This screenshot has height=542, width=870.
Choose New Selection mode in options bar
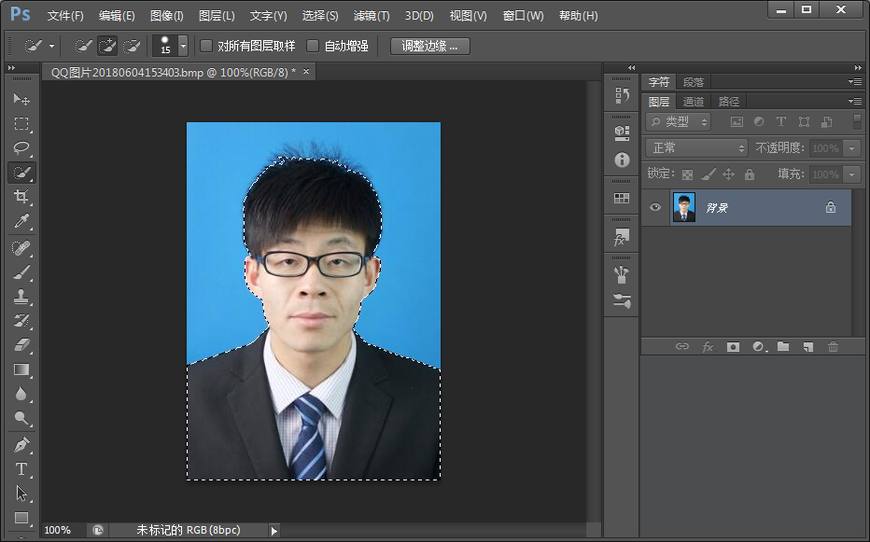83,45
